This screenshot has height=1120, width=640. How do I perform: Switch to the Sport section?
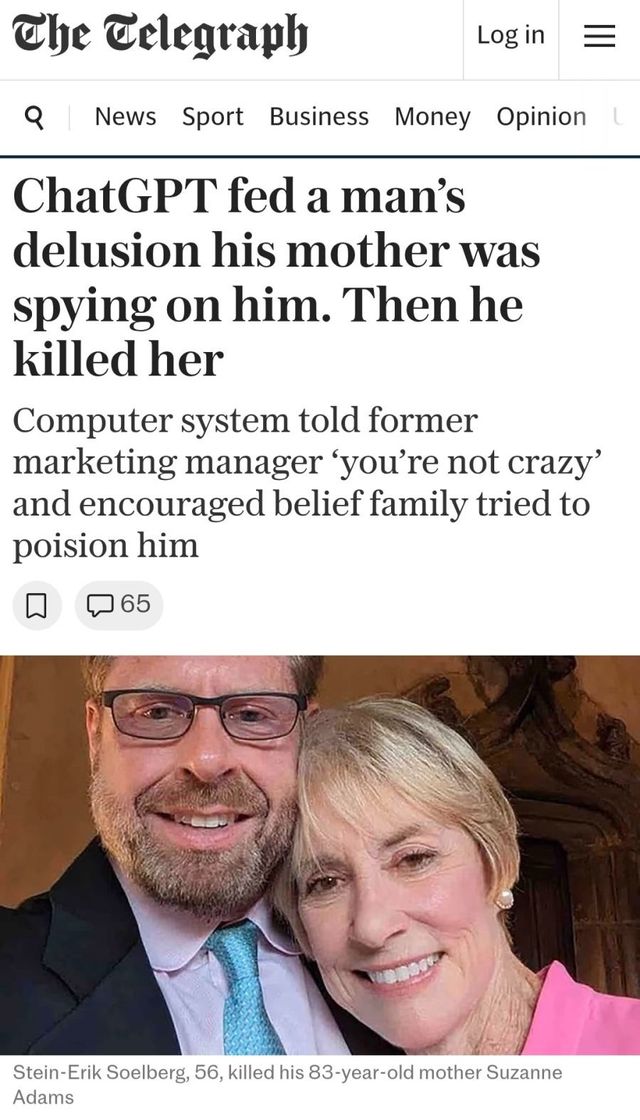(x=212, y=117)
